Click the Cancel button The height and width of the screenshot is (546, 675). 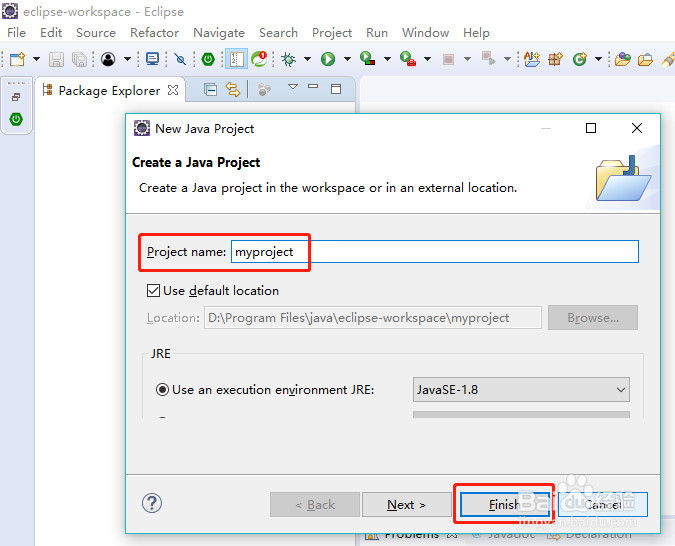click(603, 505)
